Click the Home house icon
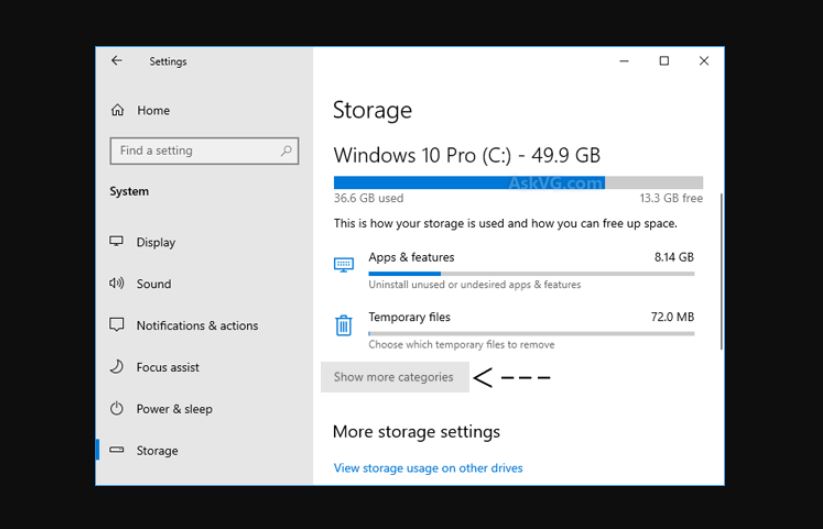Image resolution: width=823 pixels, height=529 pixels. click(x=118, y=110)
